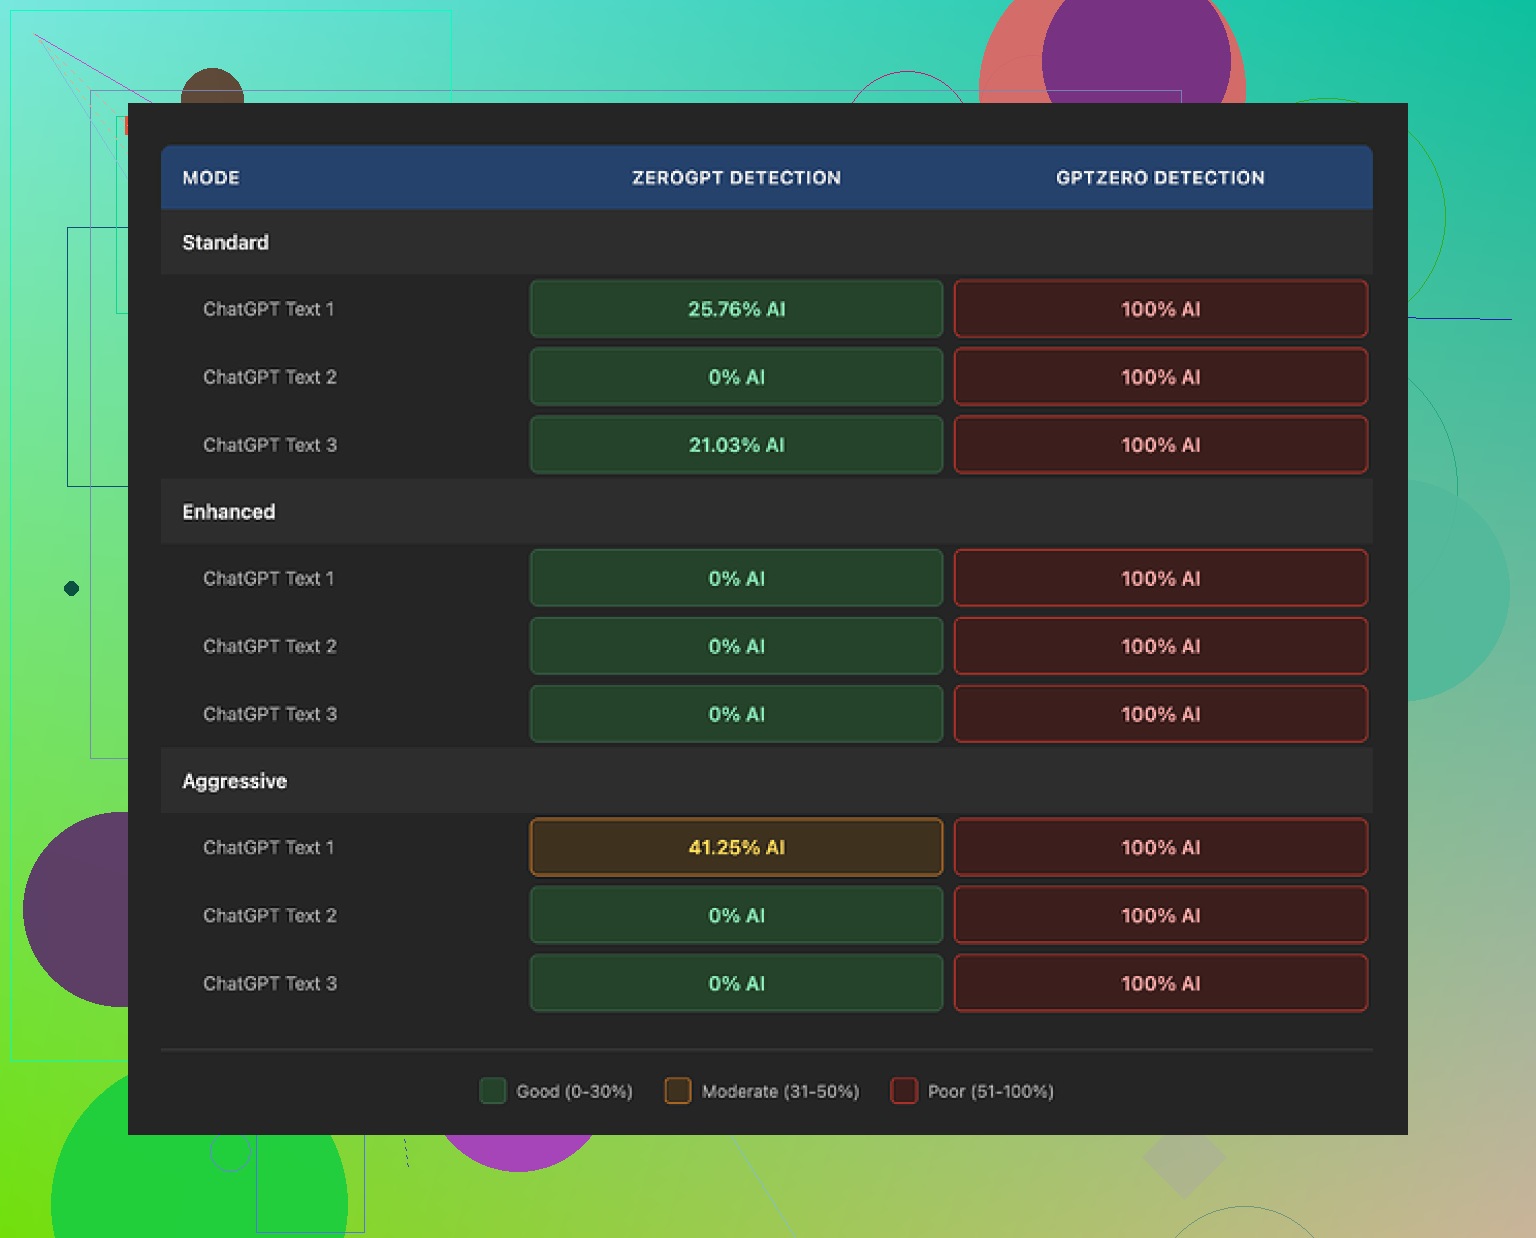Select the MODE column header

point(211,178)
